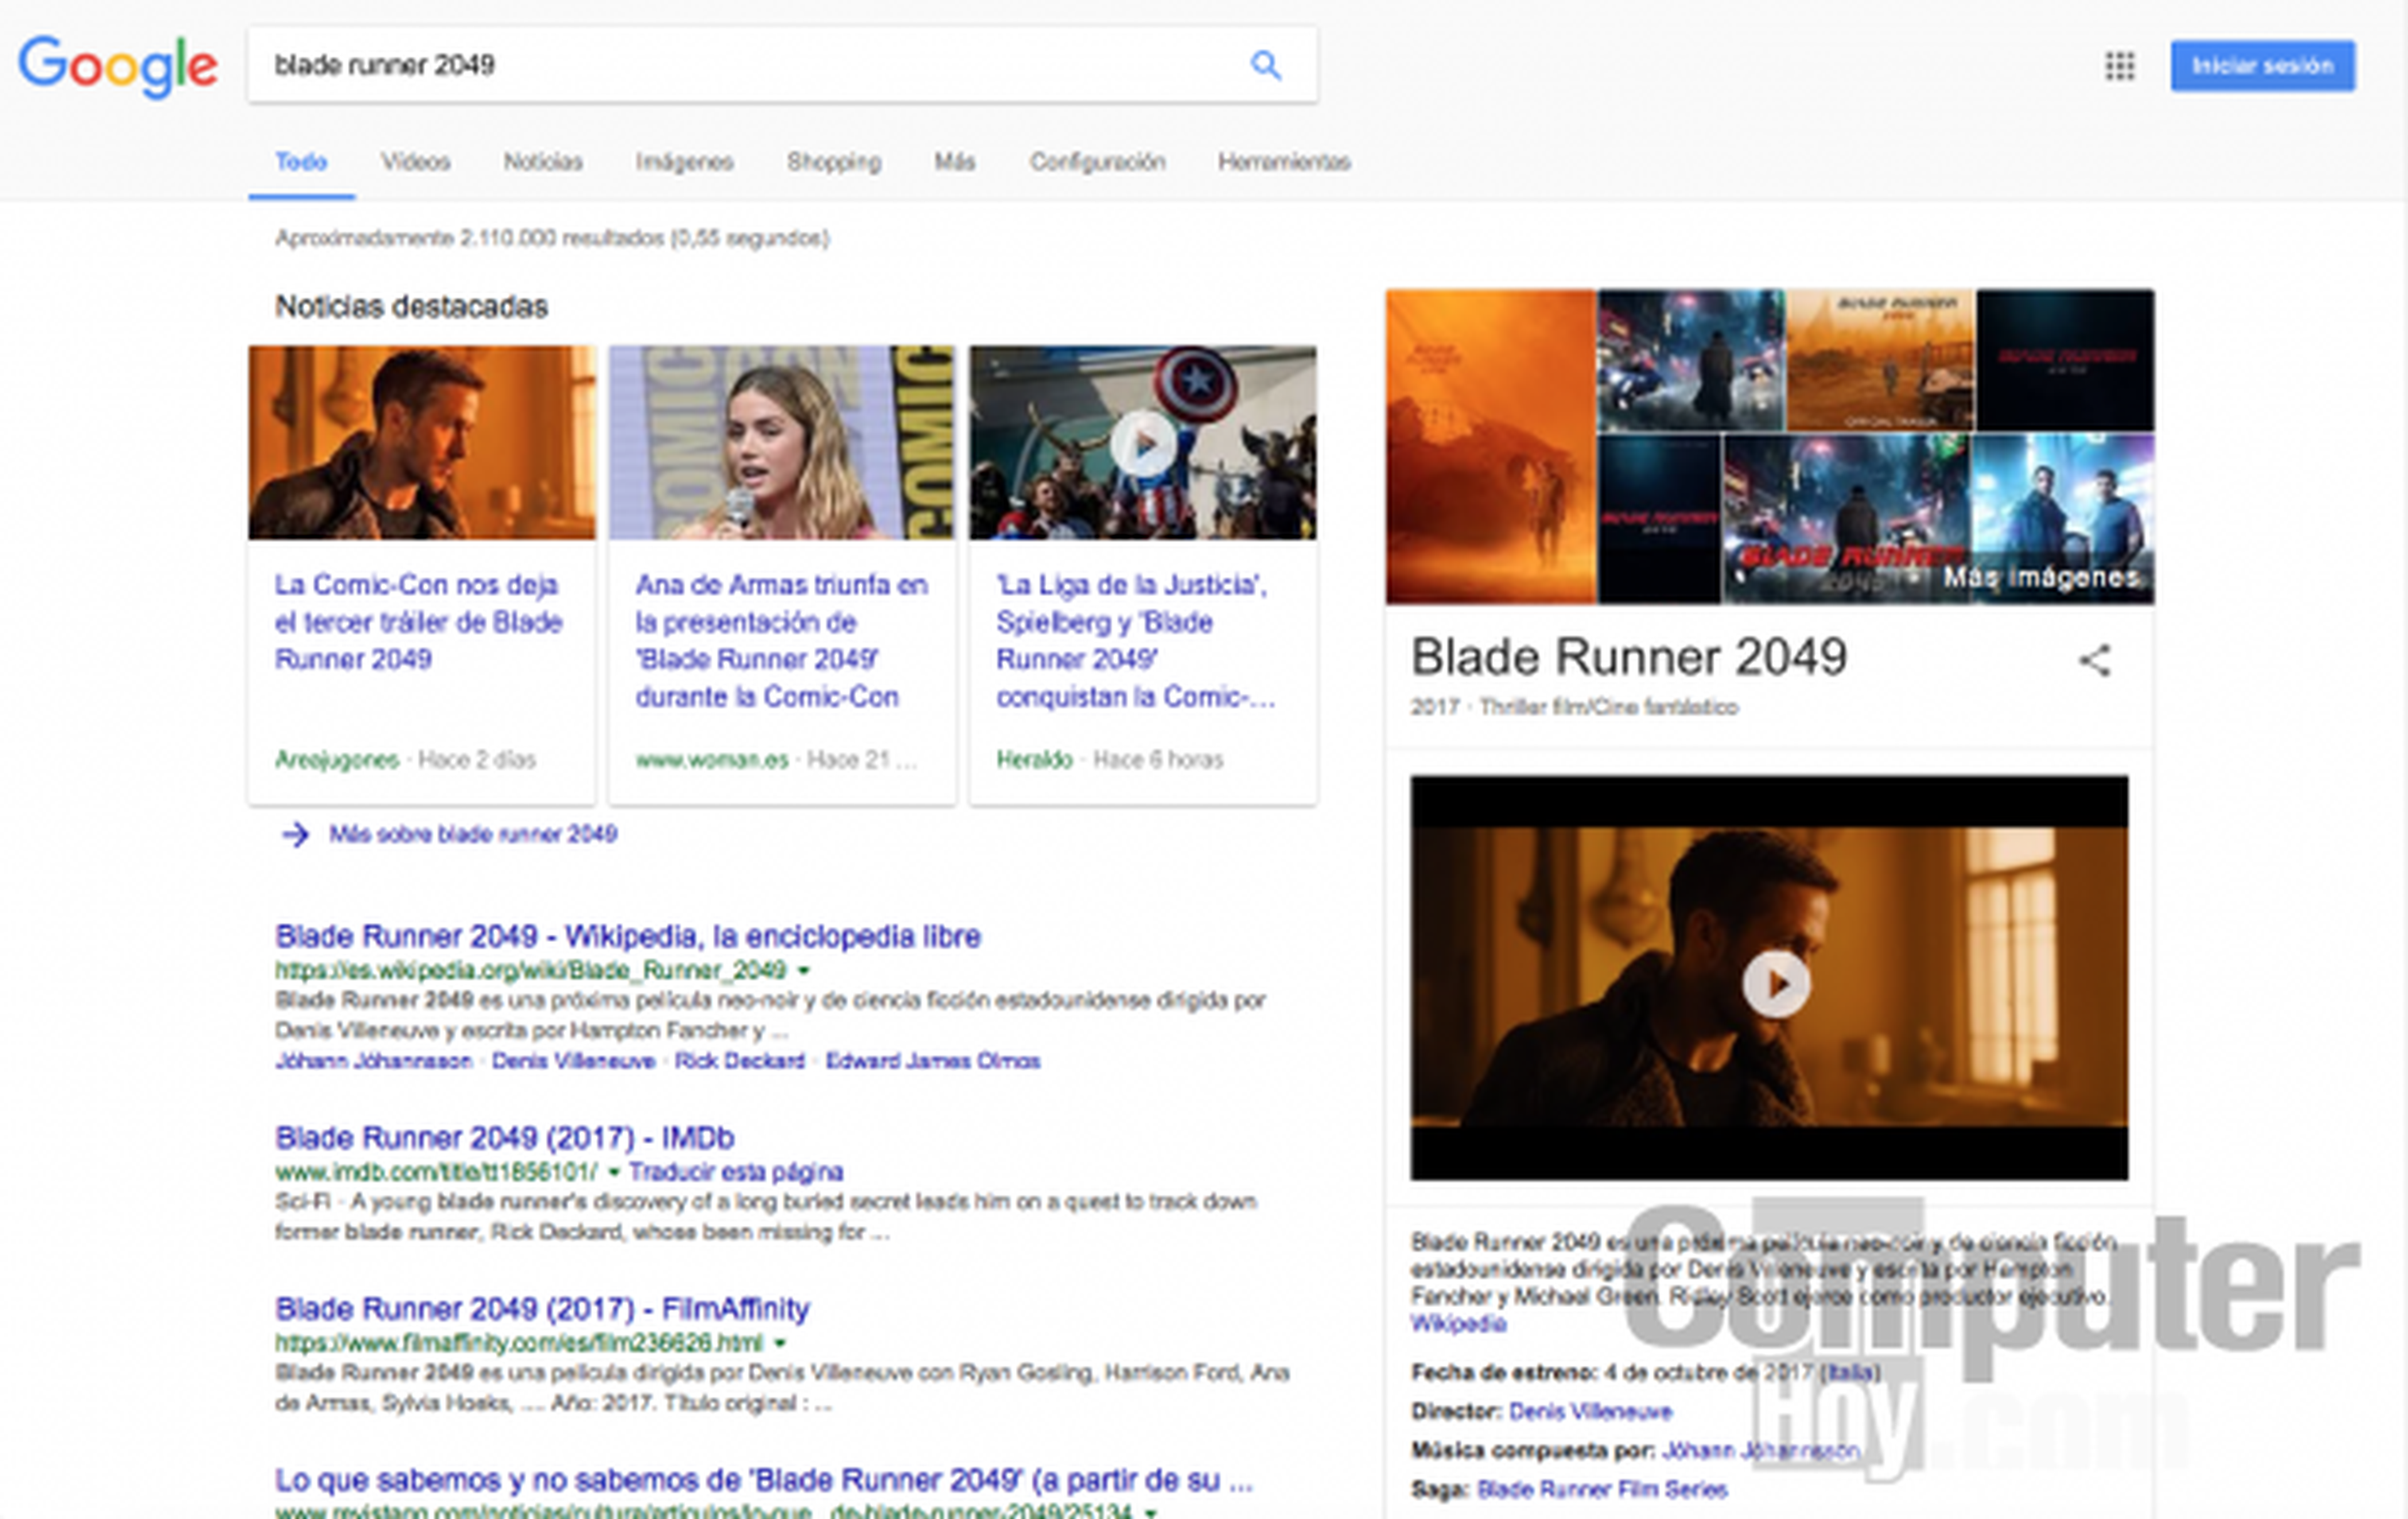
Task: Click the results count text 'Aproximadamente 2.110.000 resultados'
Action: tap(552, 238)
